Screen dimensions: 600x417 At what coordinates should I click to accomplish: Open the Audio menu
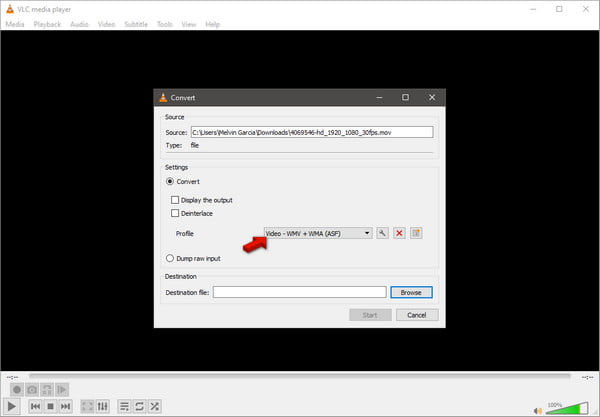point(79,24)
